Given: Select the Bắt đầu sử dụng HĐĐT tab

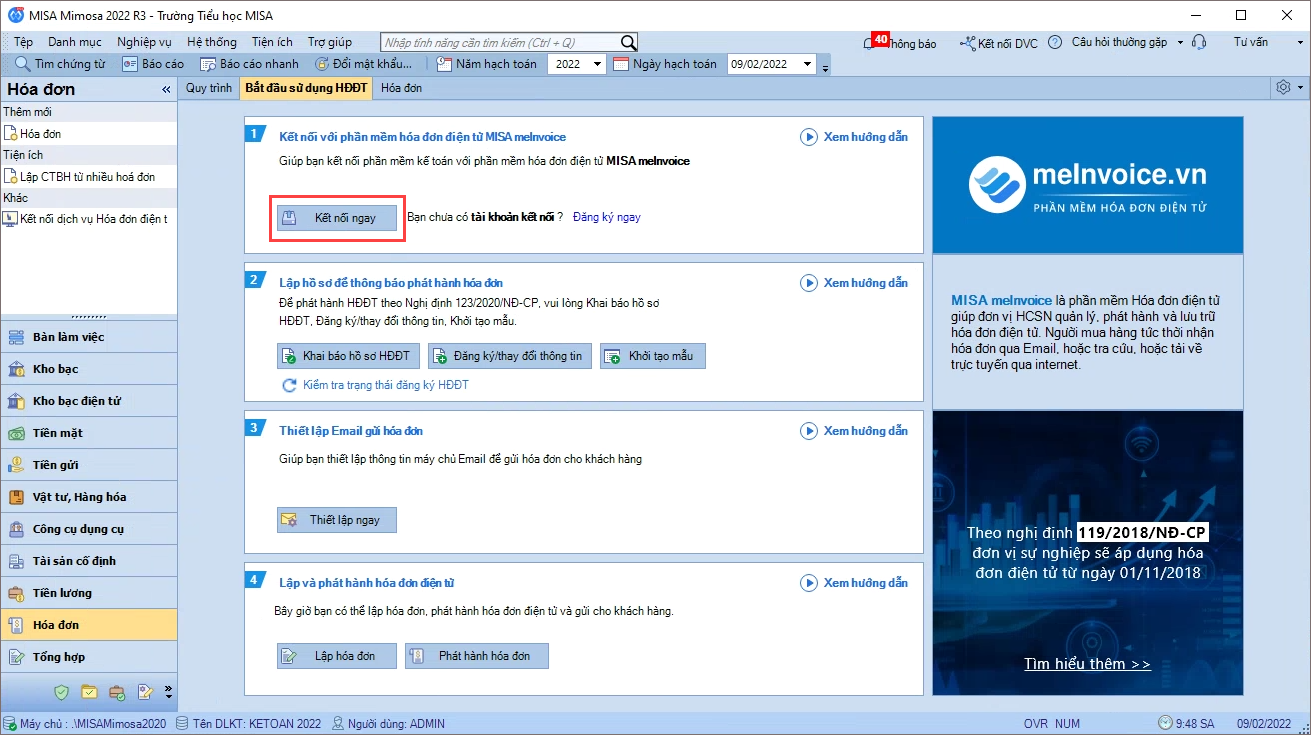Looking at the screenshot, I should [306, 88].
